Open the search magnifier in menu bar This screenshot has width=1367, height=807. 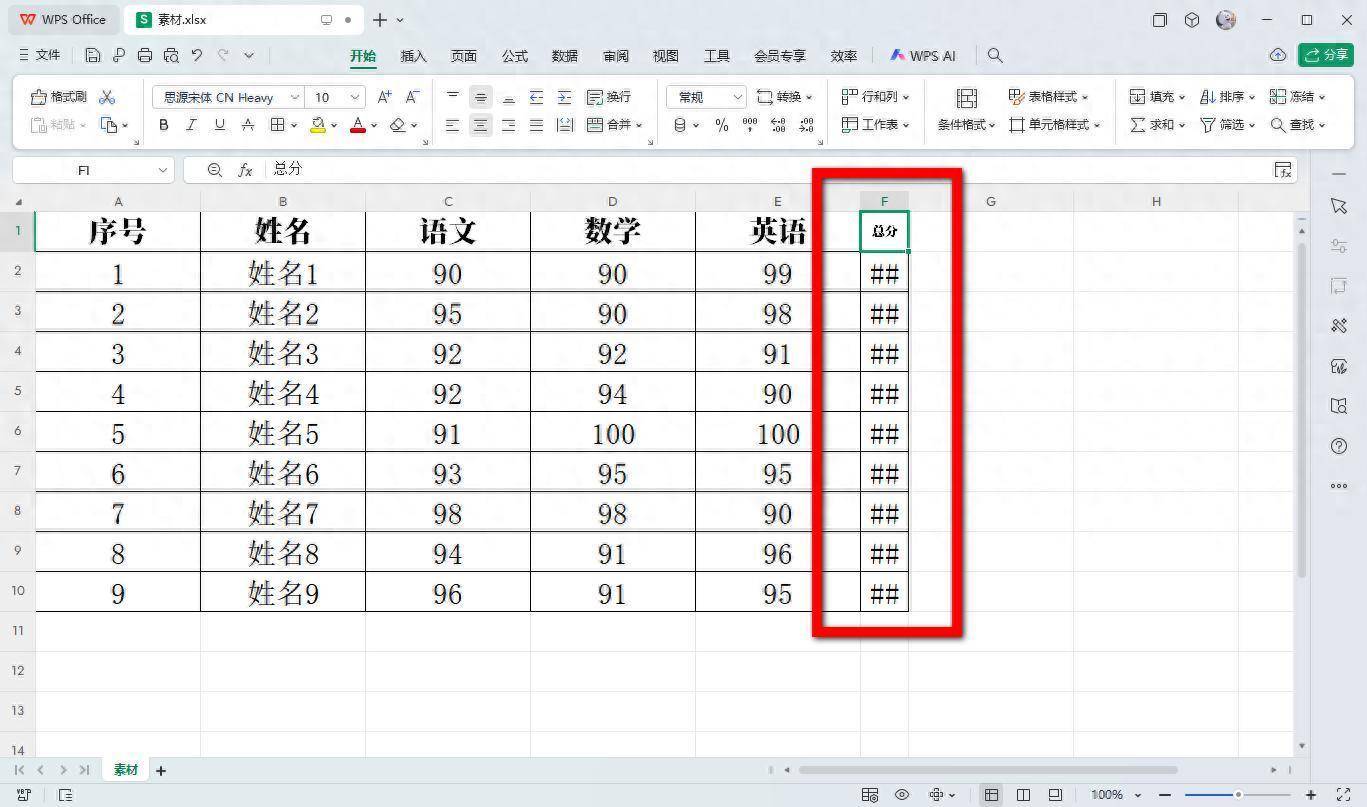pyautogui.click(x=995, y=56)
